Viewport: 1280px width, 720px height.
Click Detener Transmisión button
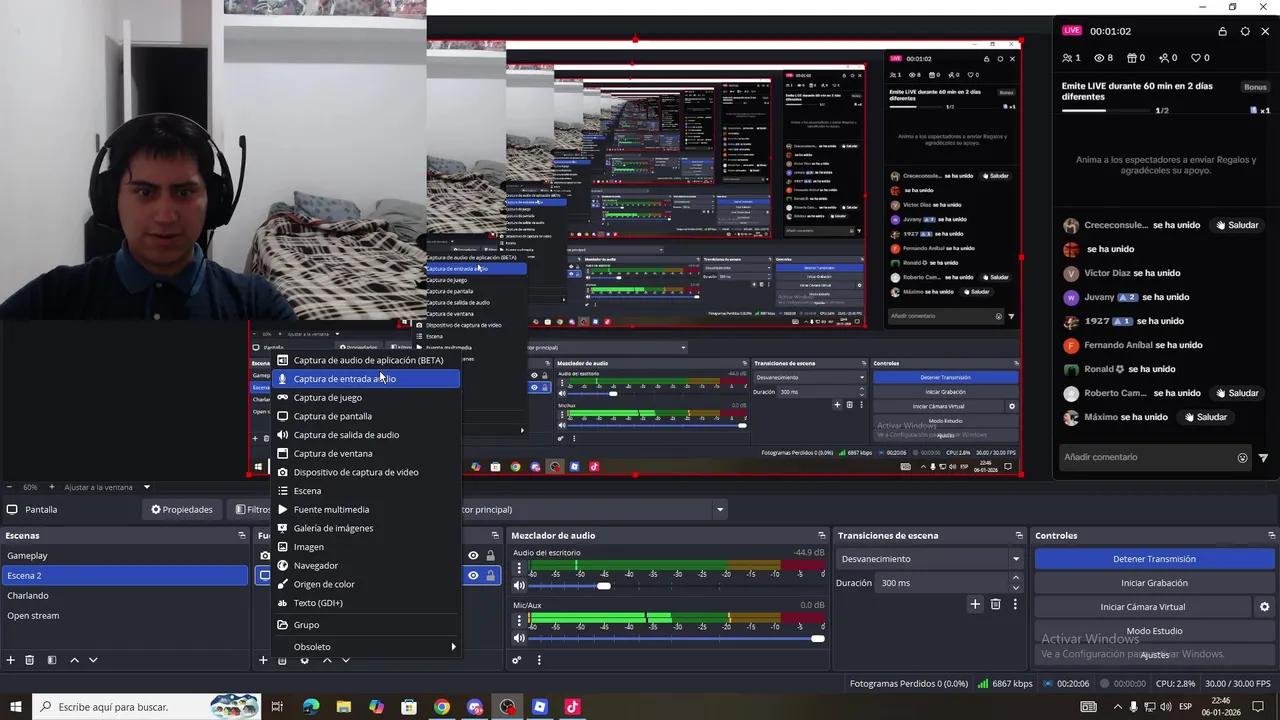pos(1154,559)
